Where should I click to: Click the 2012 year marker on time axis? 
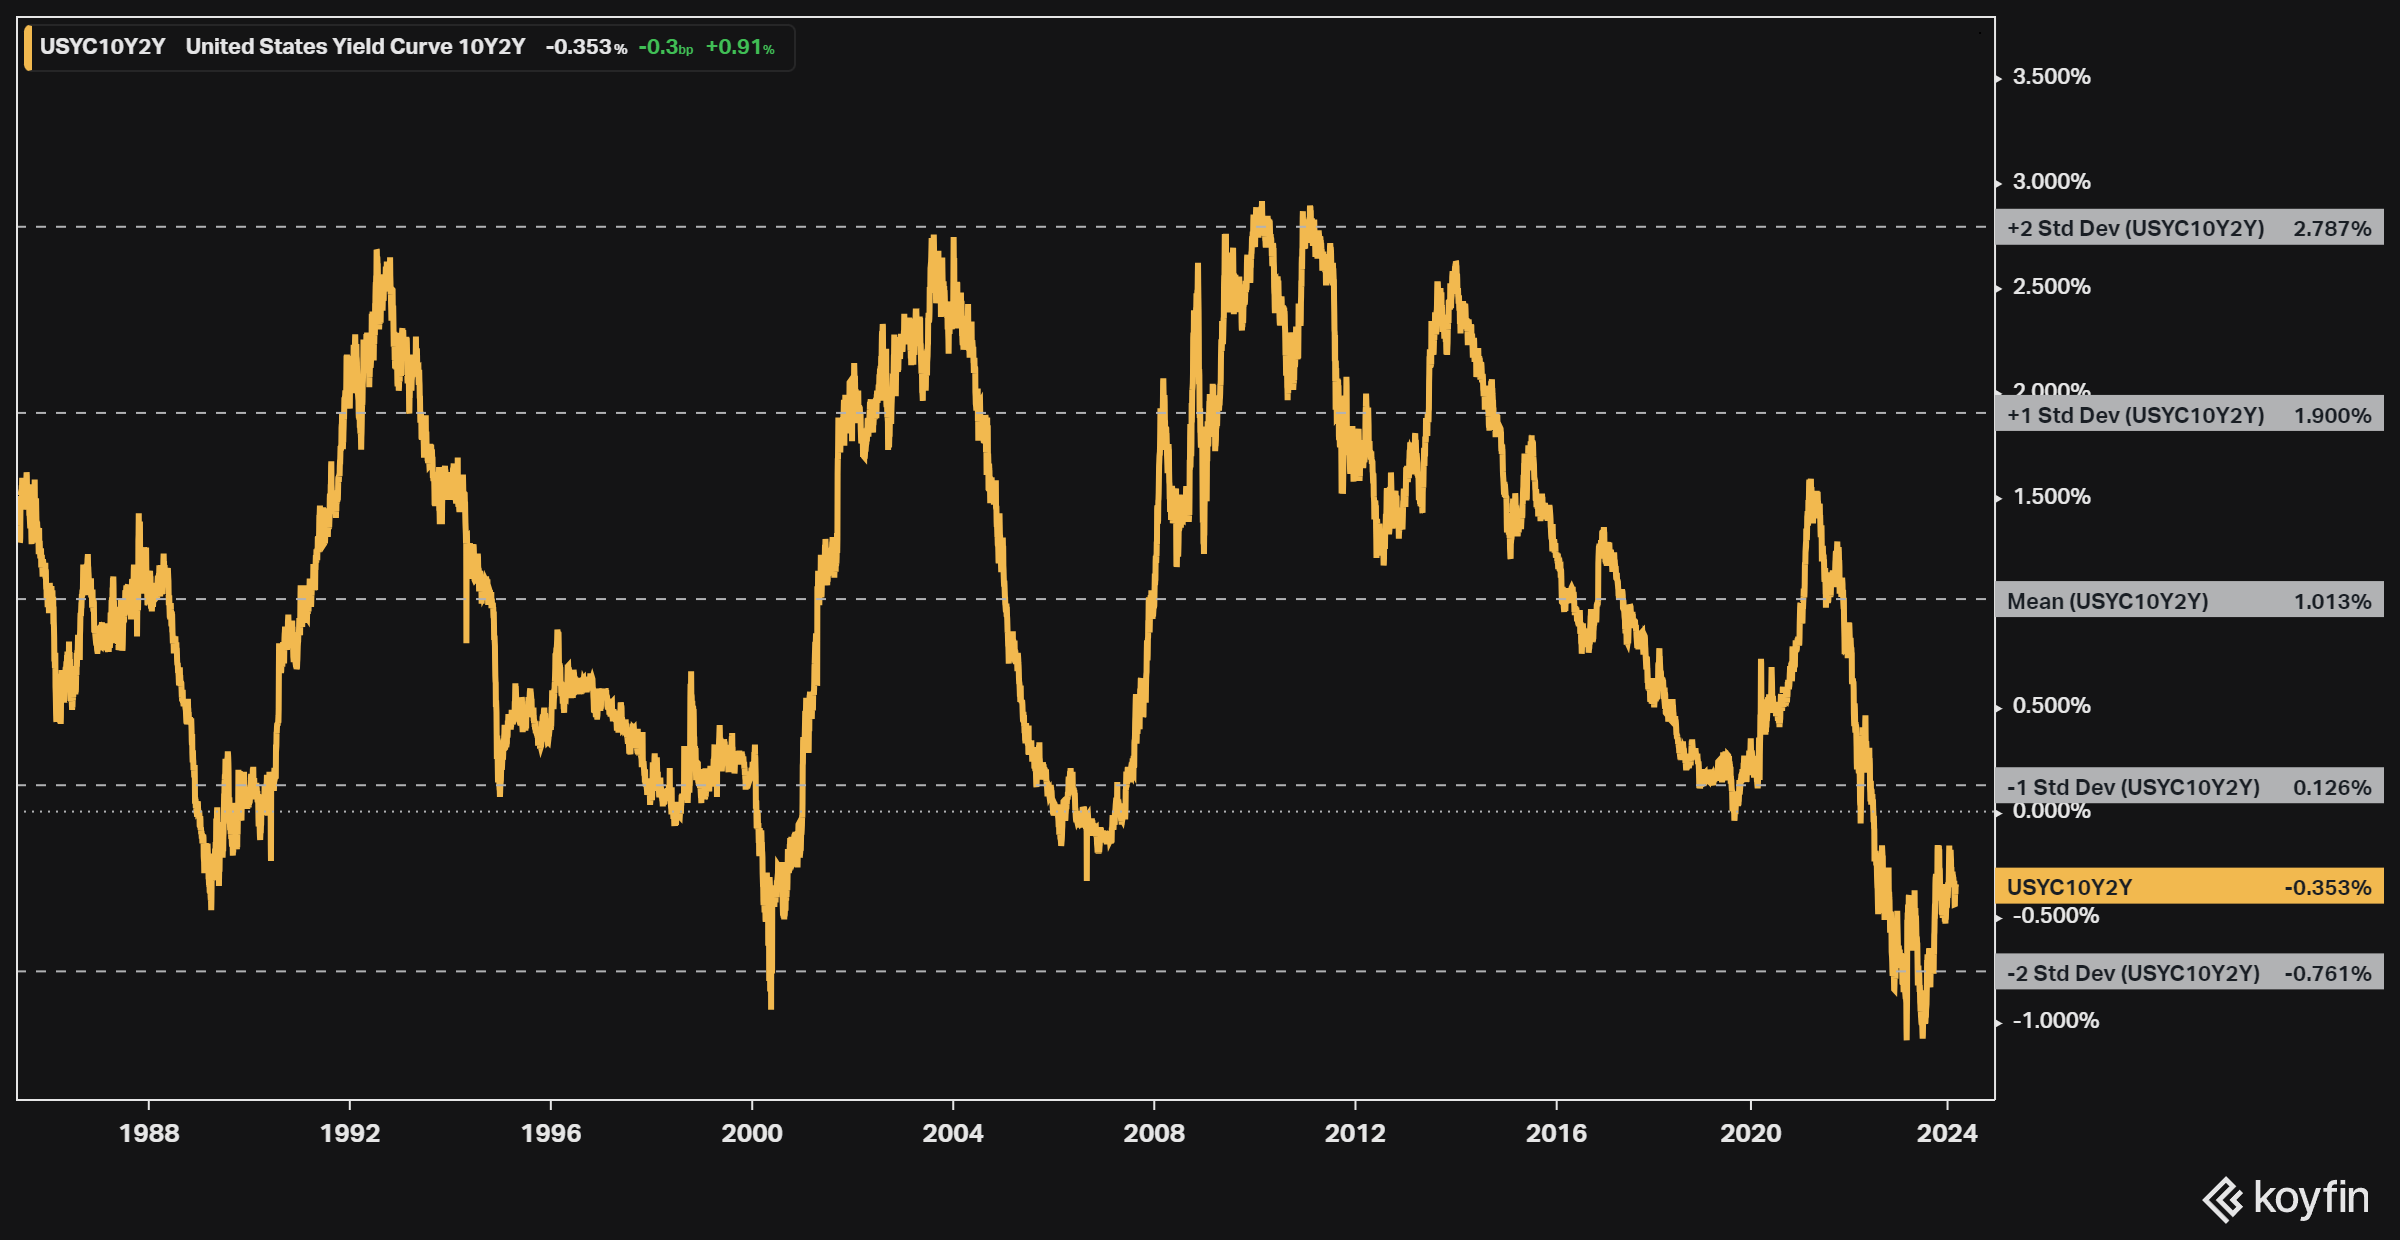click(1355, 1133)
